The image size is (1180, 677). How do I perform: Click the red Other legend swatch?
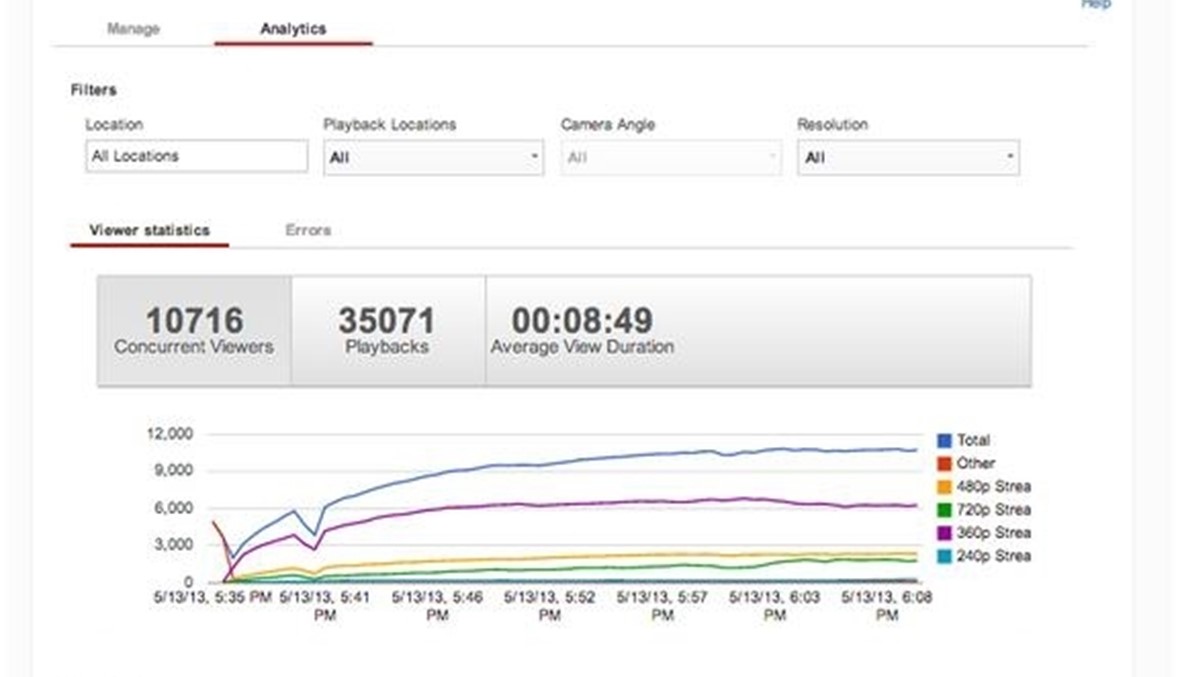[x=944, y=463]
